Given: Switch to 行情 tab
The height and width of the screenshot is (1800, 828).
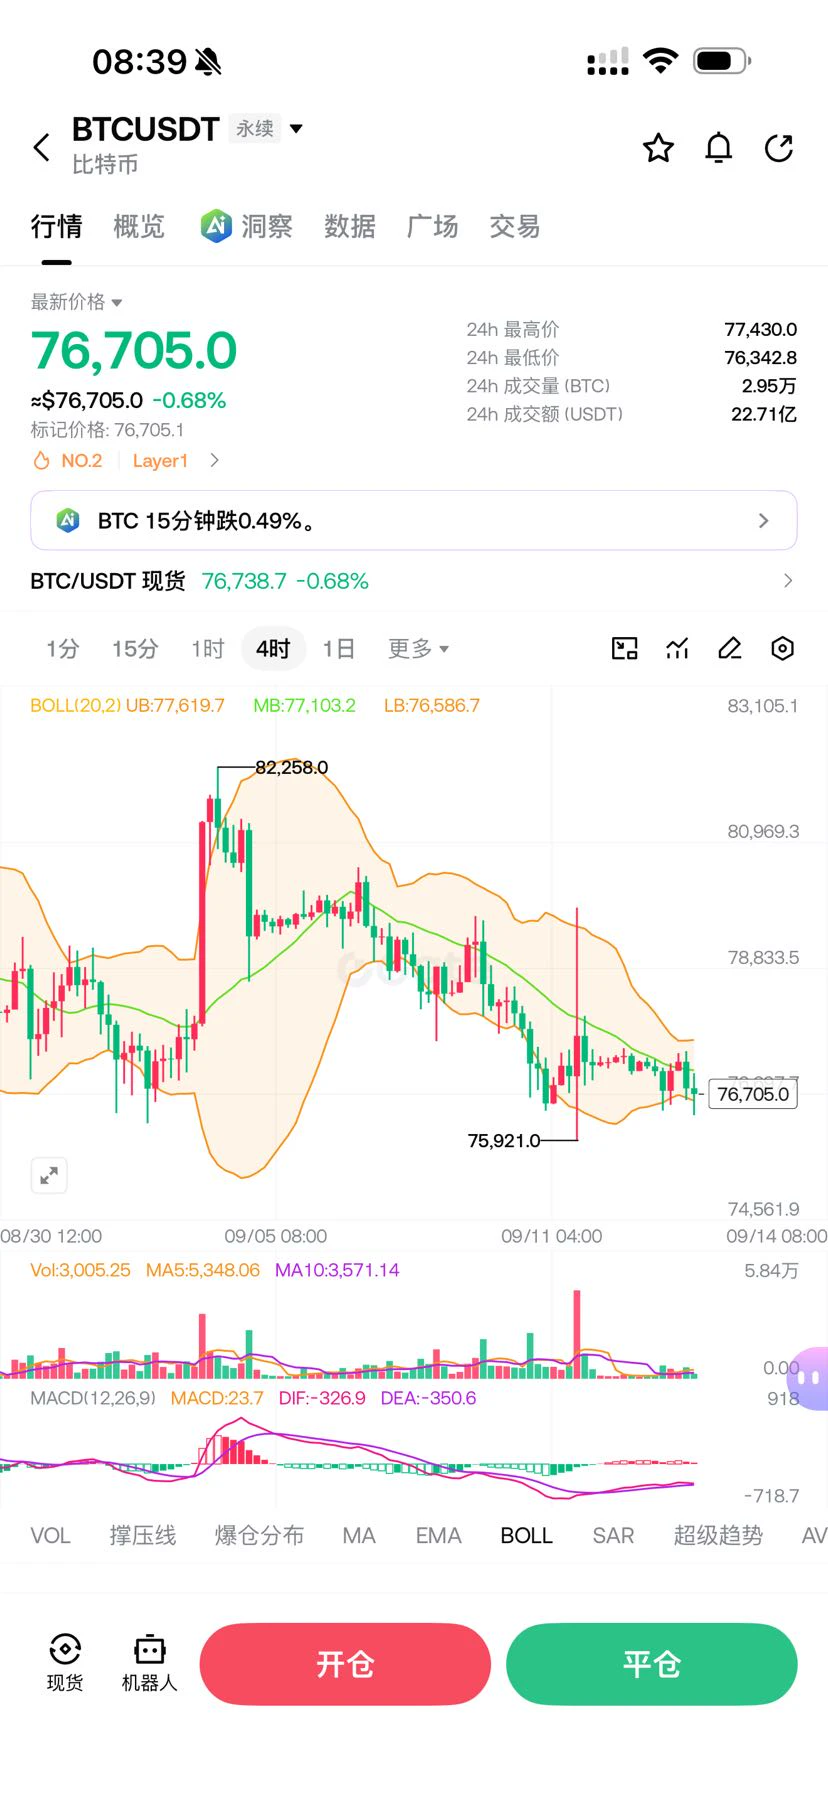Looking at the screenshot, I should coord(56,227).
